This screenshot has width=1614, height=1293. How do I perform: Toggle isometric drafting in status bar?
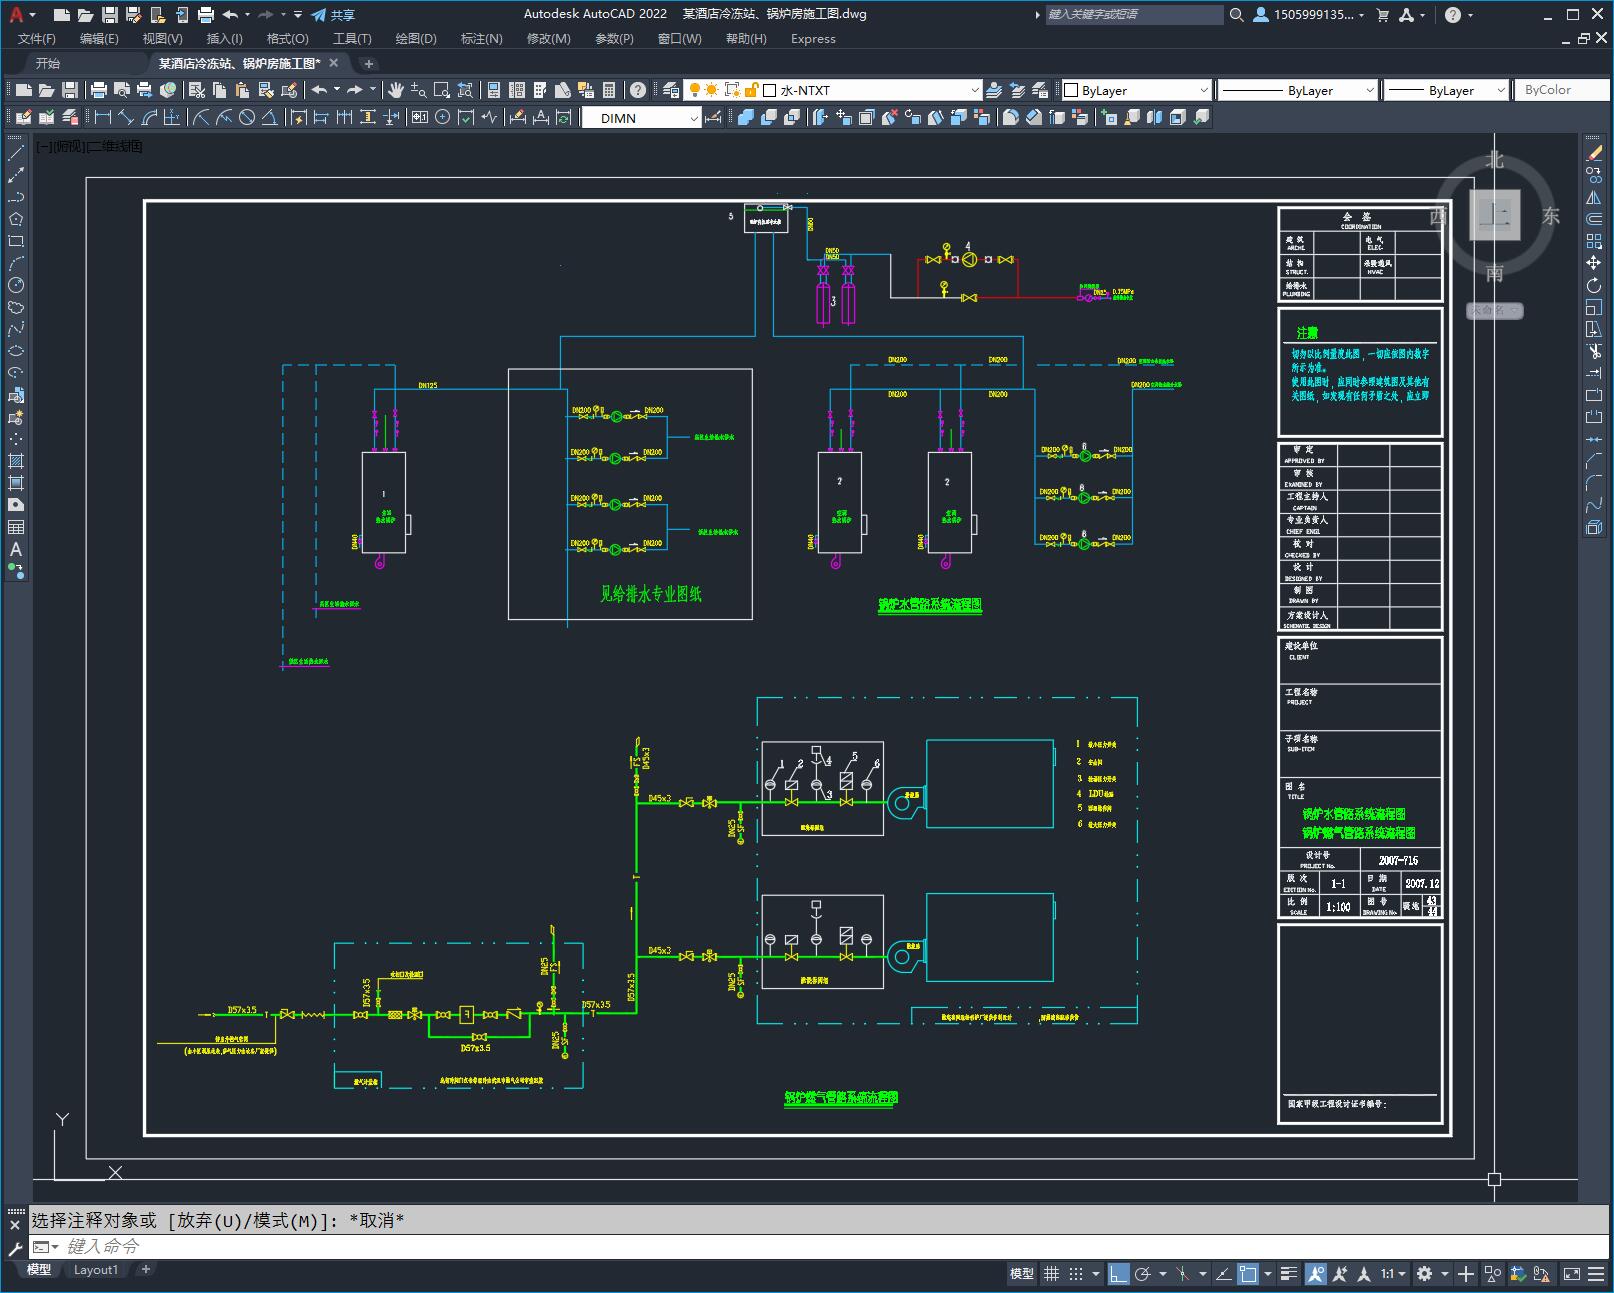pos(1183,1274)
